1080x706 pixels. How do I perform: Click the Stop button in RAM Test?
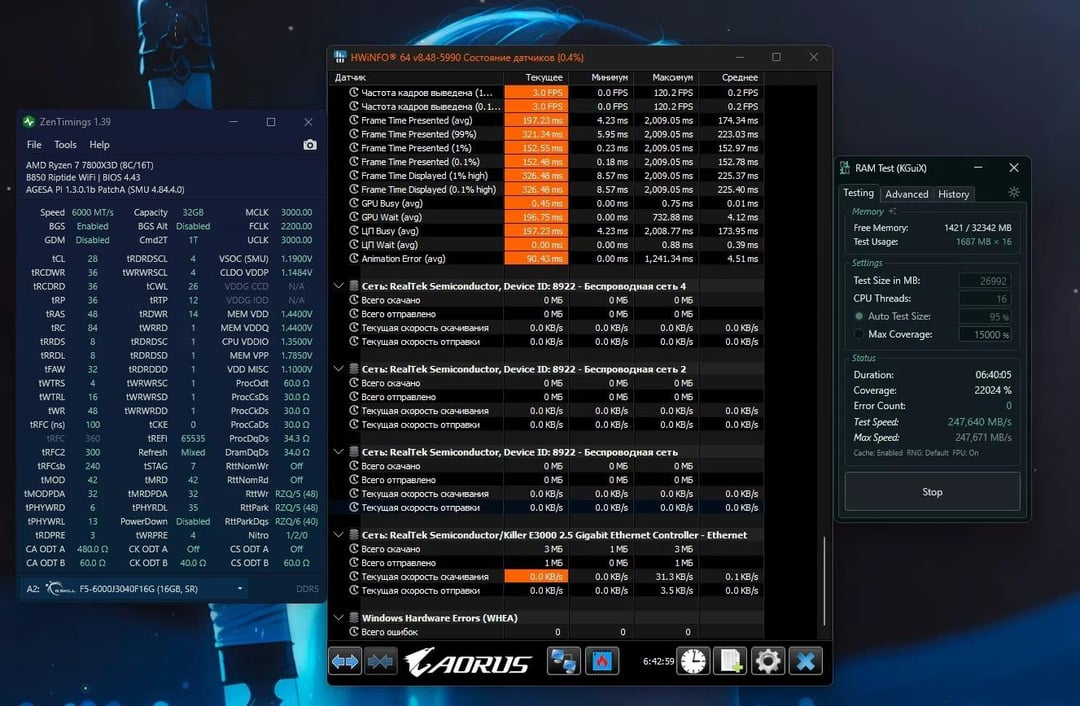[932, 492]
